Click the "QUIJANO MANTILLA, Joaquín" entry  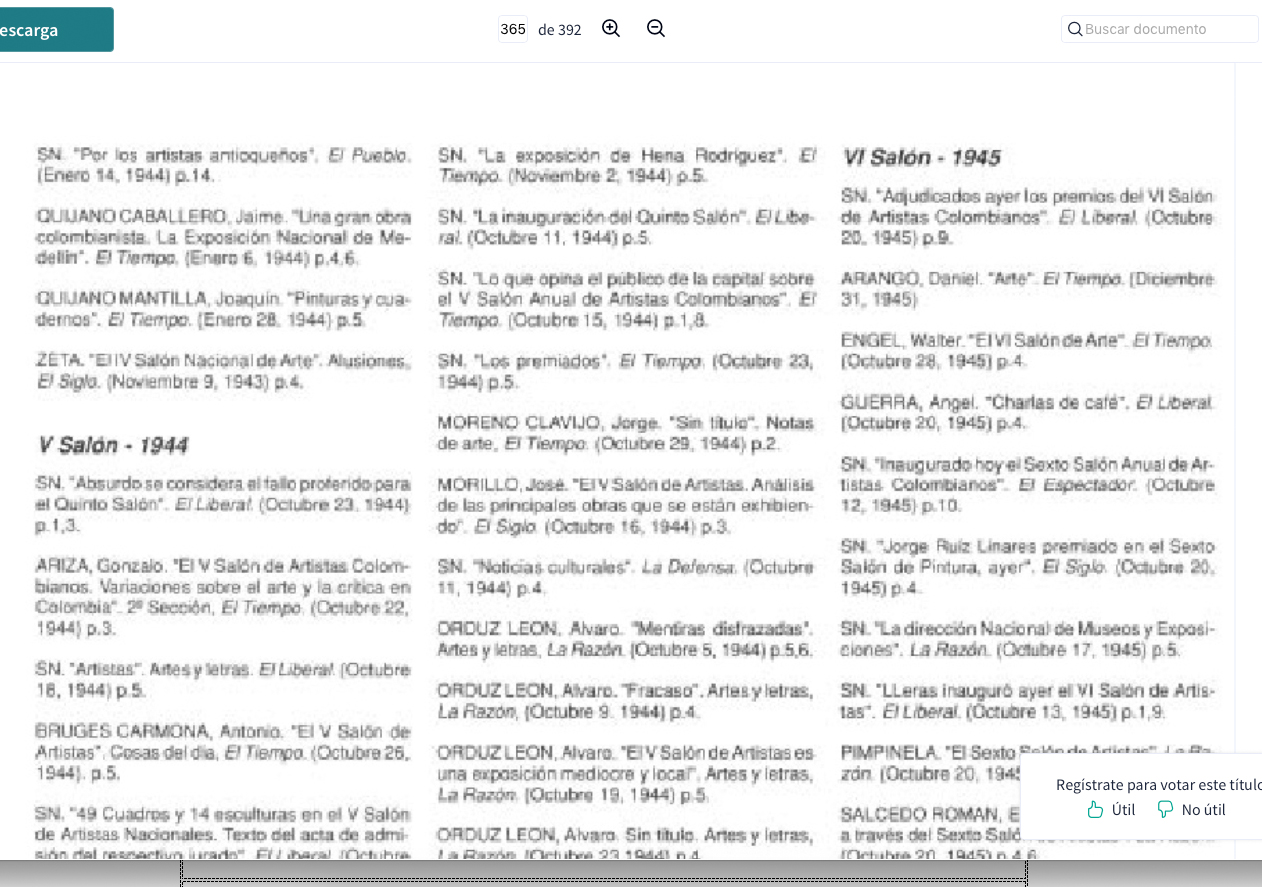[x=224, y=310]
